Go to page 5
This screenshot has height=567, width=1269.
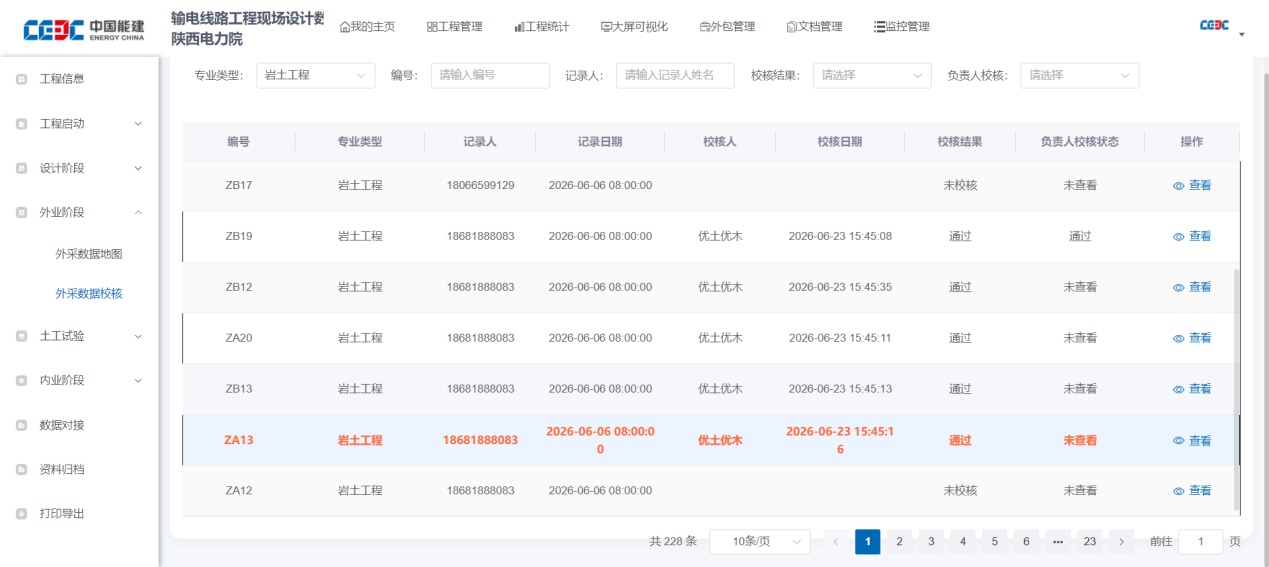994,542
